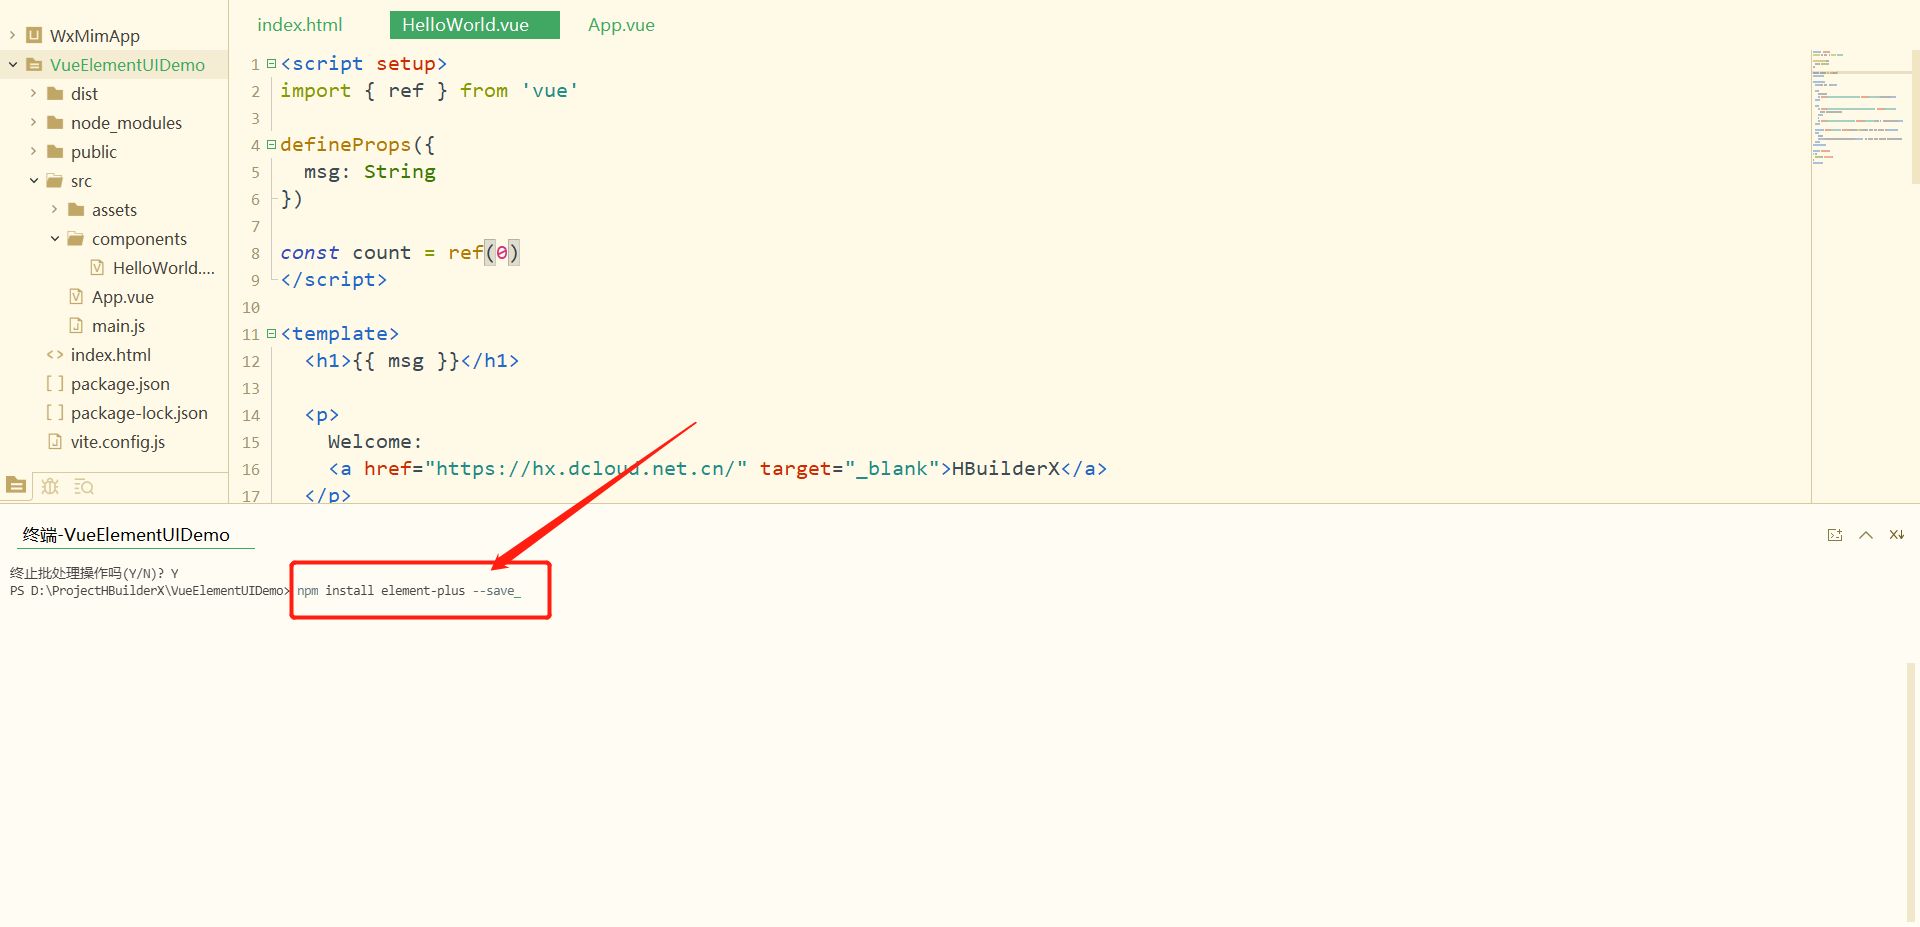
Task: Expand the assets folder arrow
Action: pos(54,210)
